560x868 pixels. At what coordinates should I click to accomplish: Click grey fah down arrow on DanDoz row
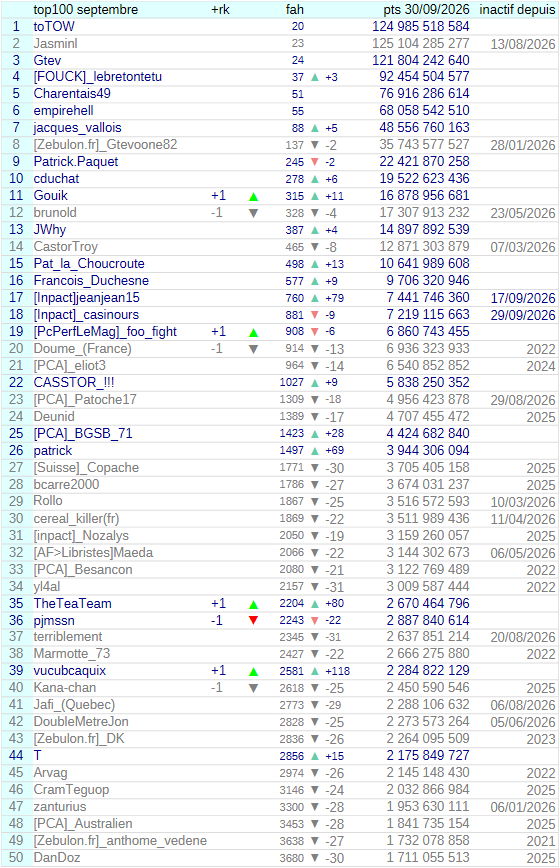tap(315, 858)
